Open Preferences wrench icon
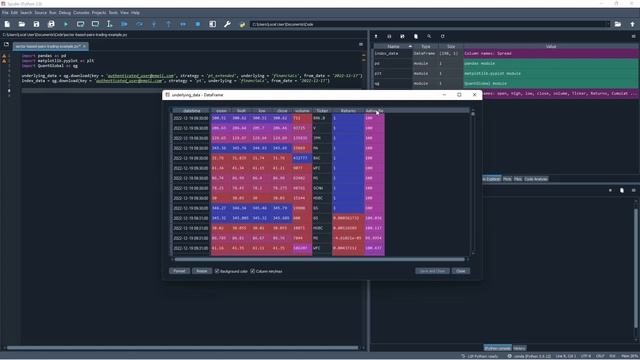The image size is (640, 360). click(x=227, y=24)
